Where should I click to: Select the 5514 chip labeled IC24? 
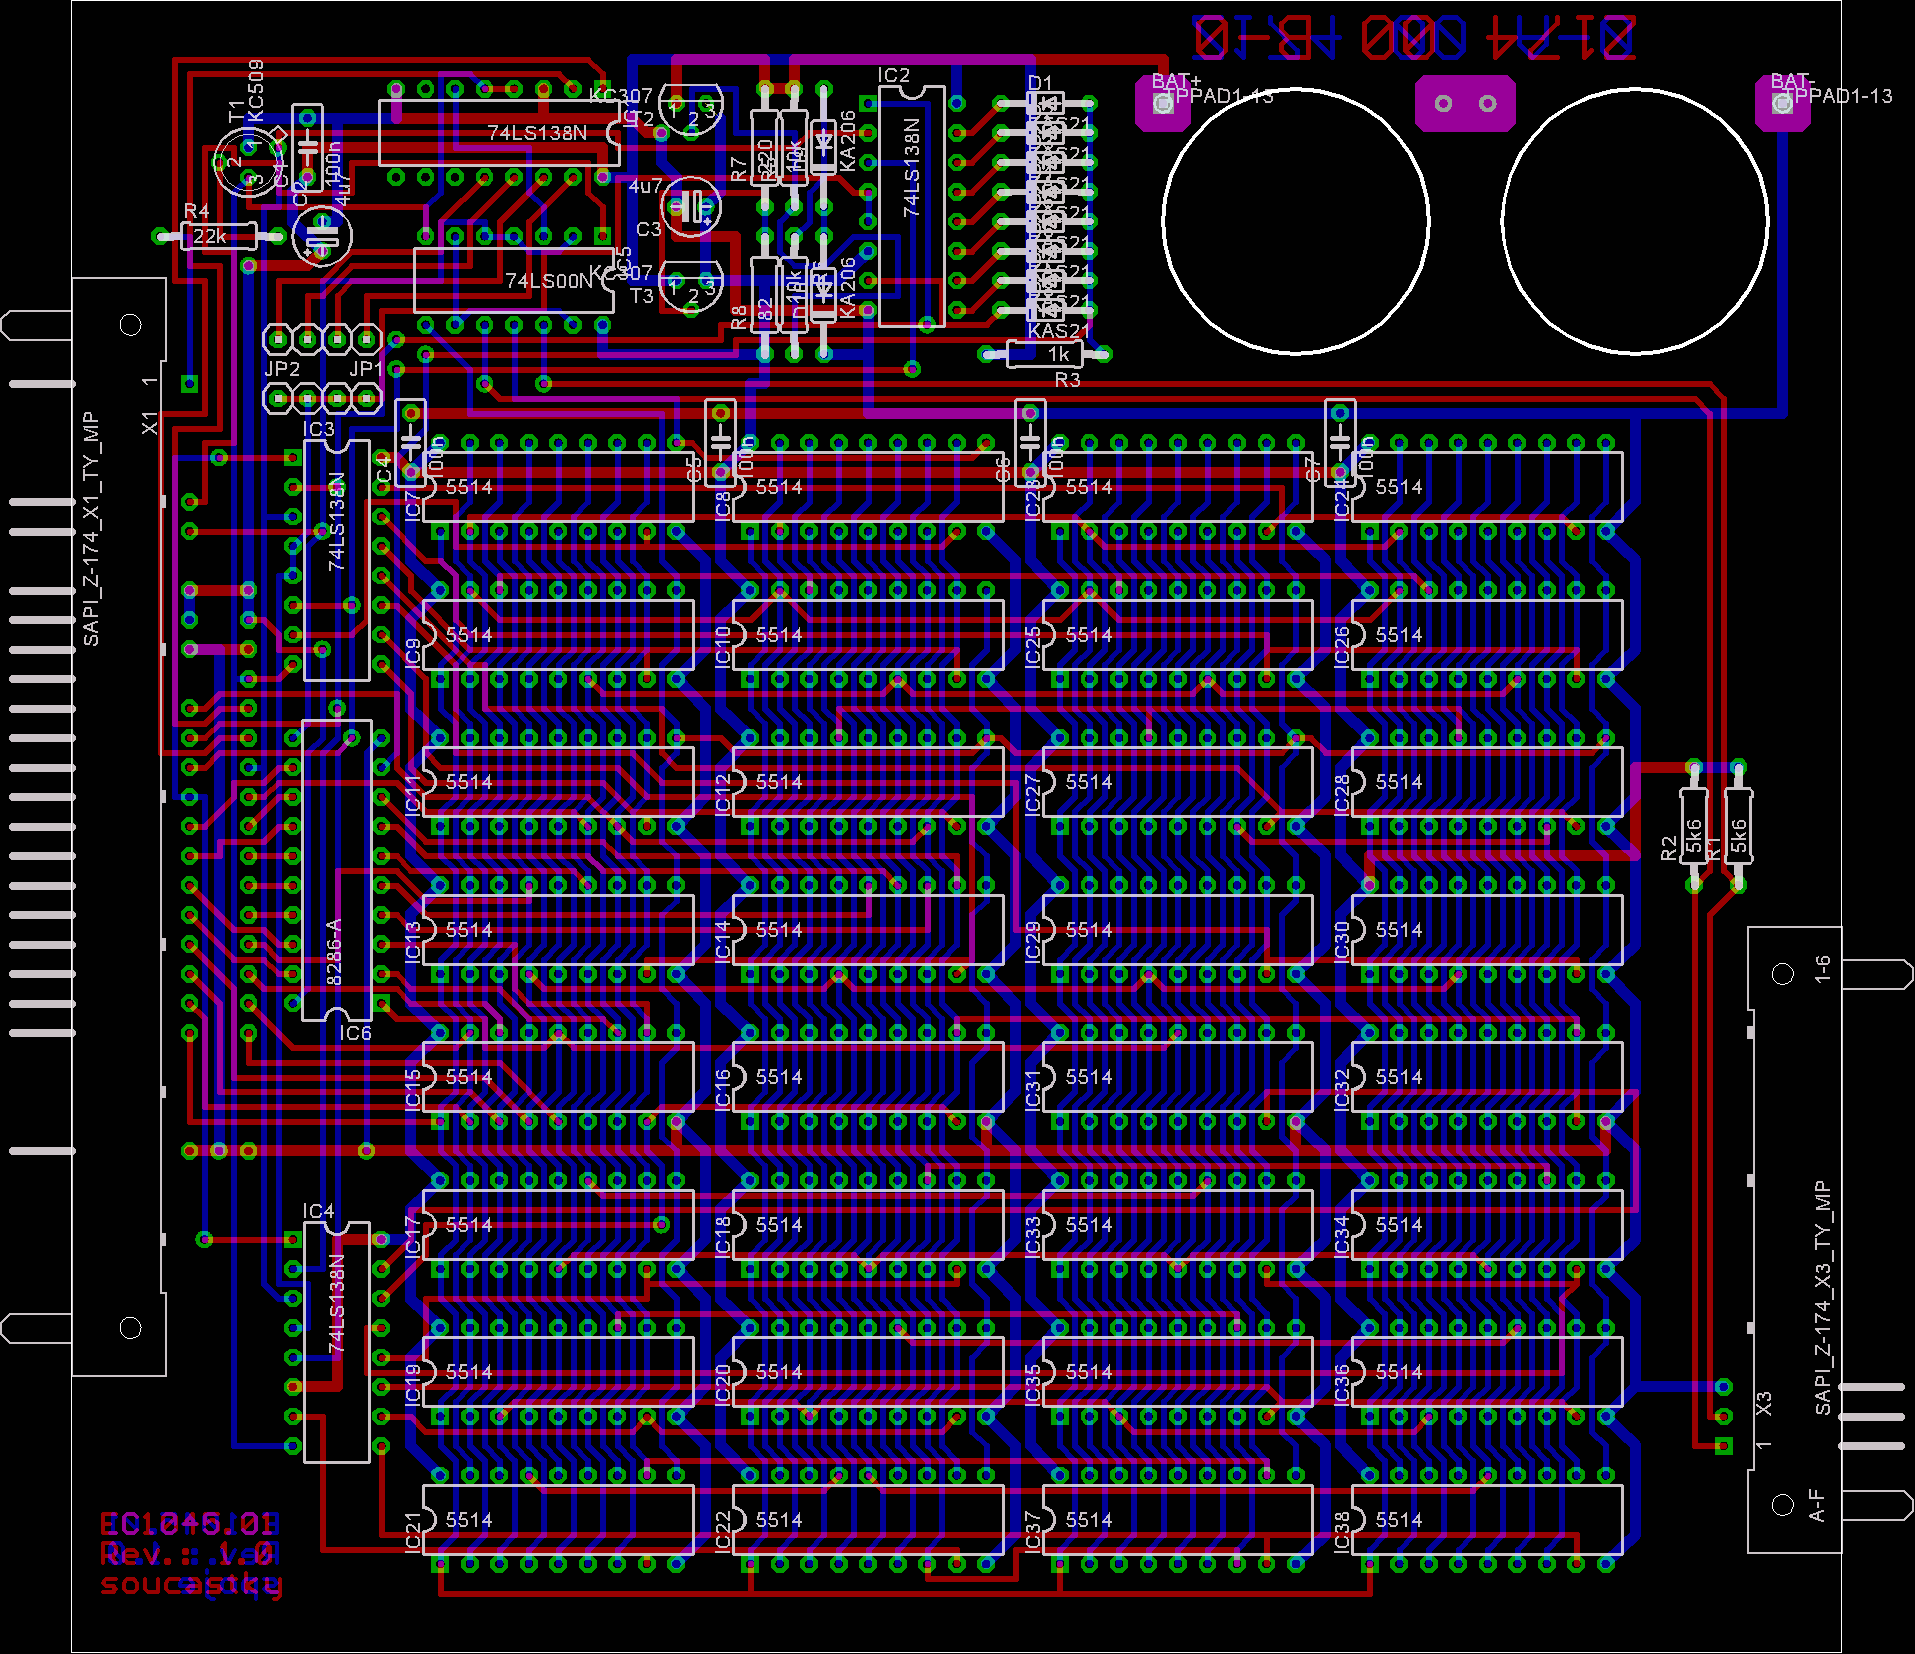[x=1487, y=487]
